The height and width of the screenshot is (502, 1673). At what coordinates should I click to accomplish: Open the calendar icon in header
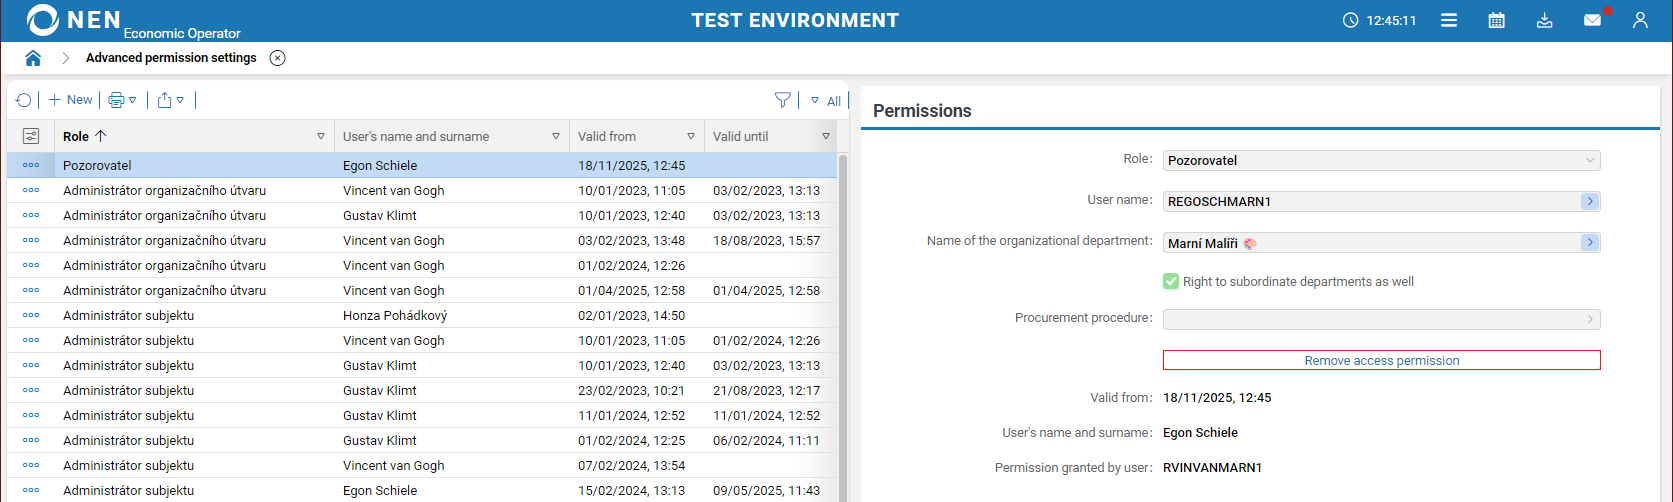[1496, 20]
